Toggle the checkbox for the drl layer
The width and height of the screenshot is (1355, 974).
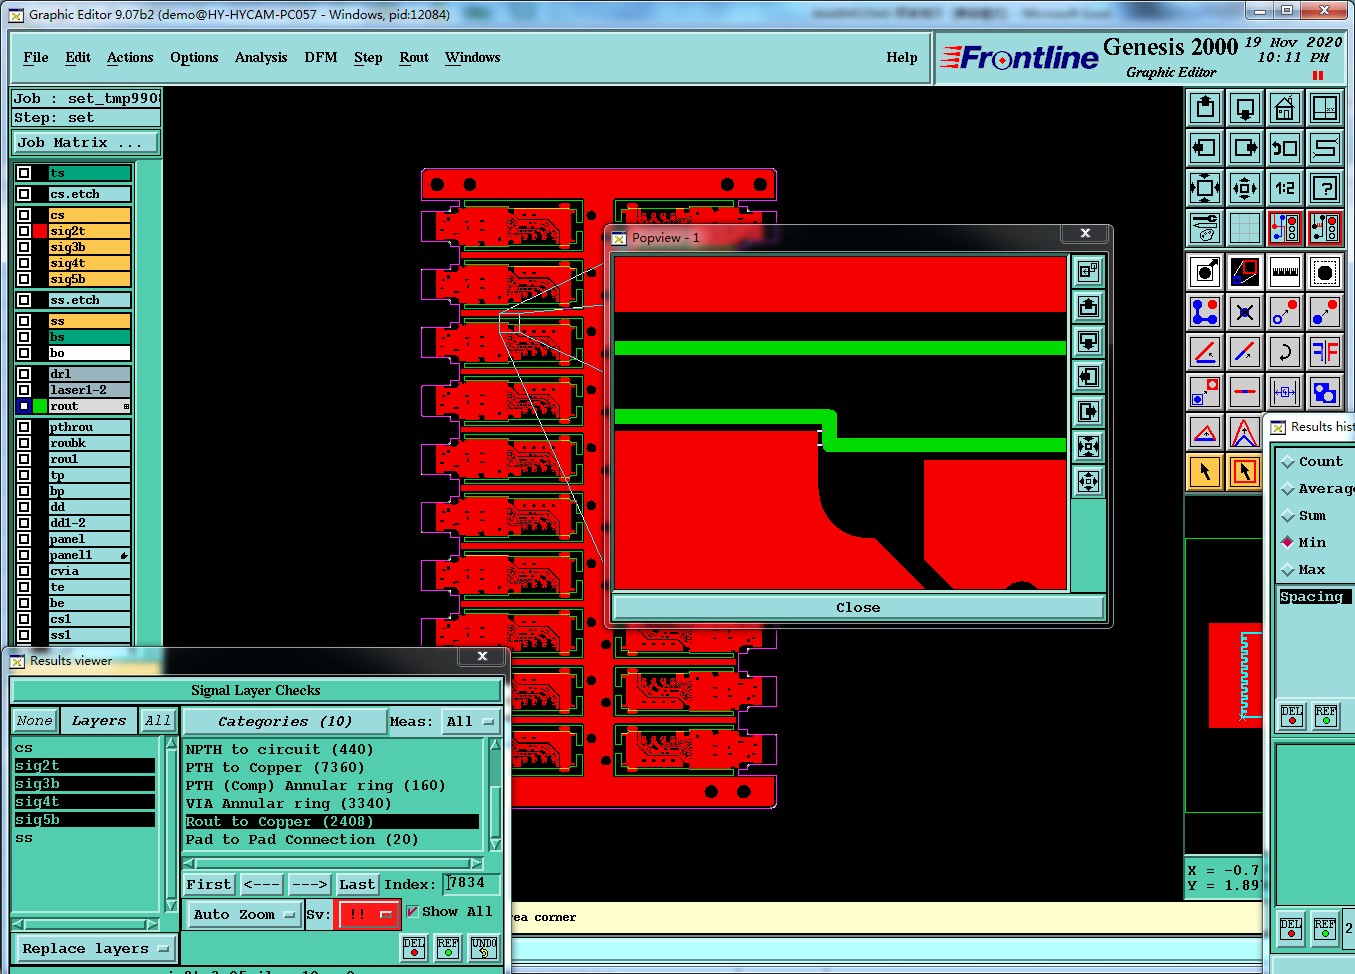[x=24, y=374]
